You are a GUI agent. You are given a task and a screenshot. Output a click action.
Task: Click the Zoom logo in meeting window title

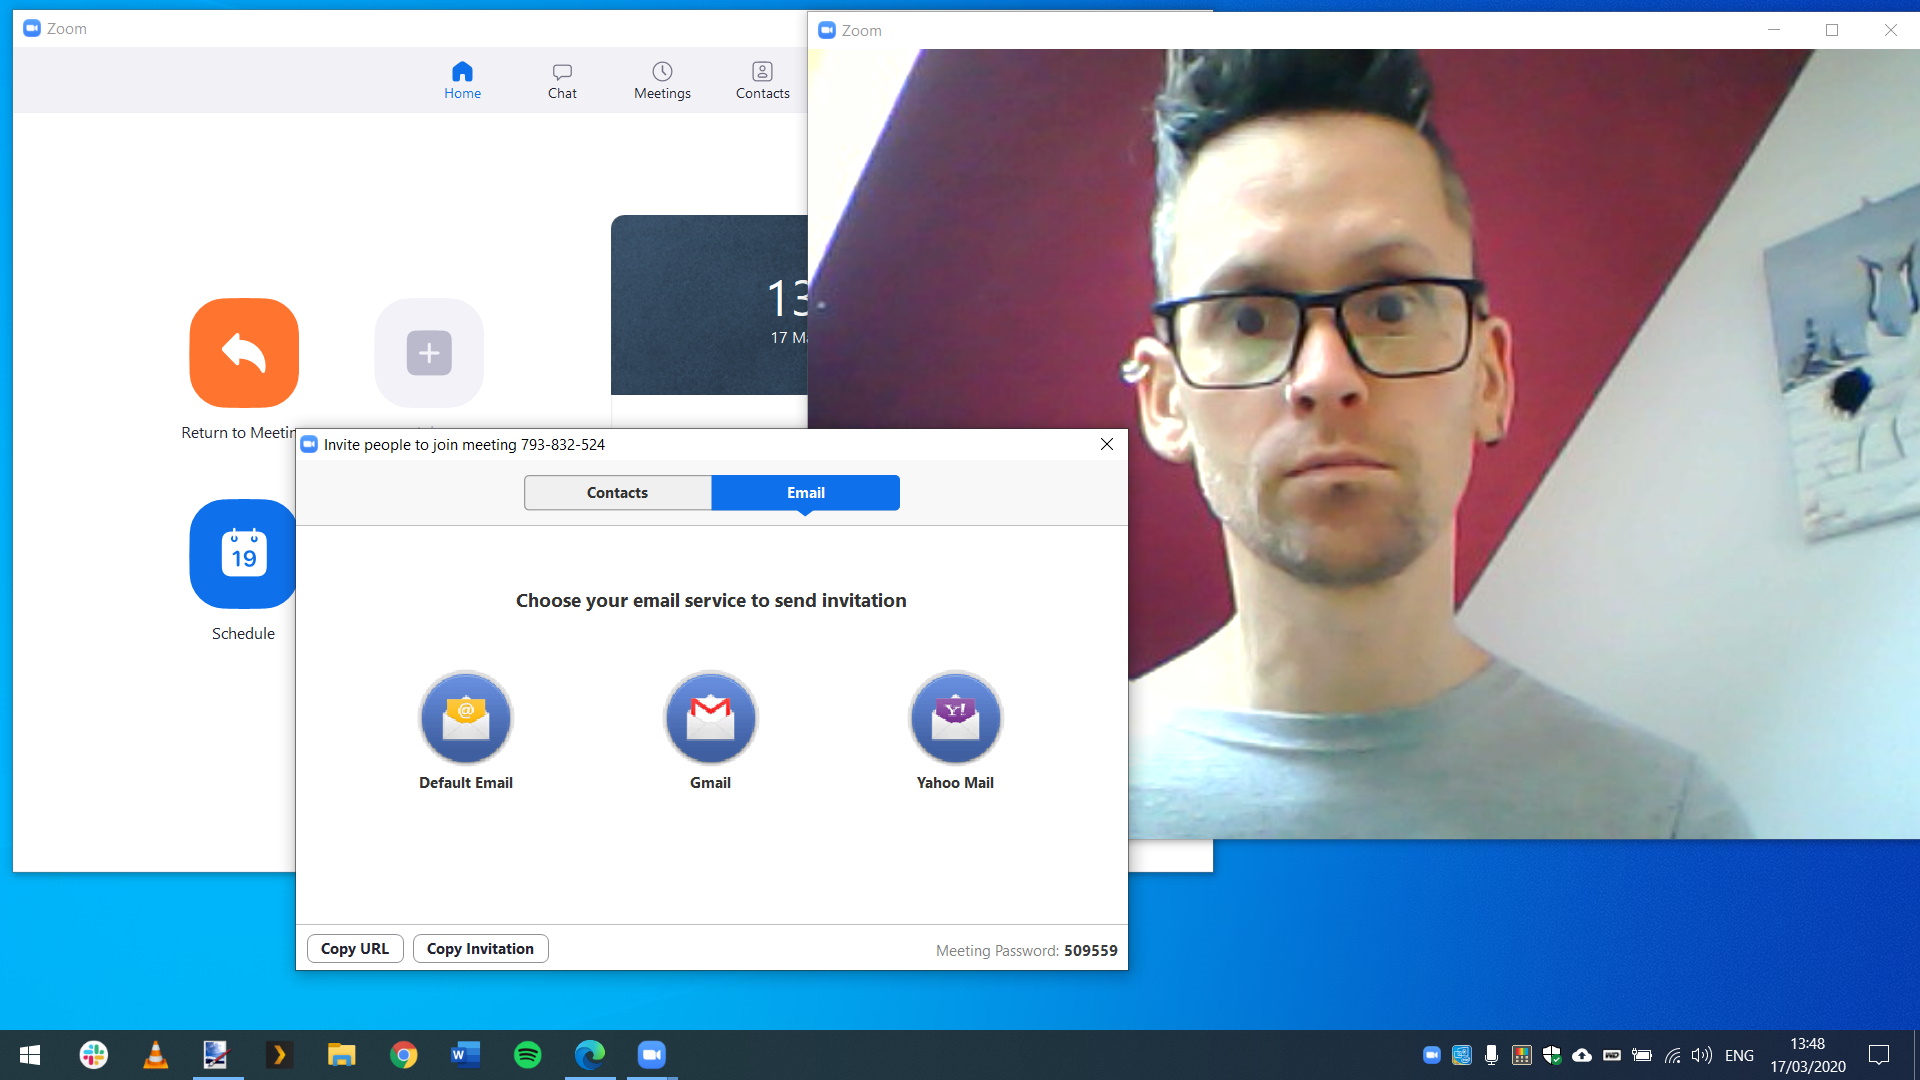coord(827,30)
